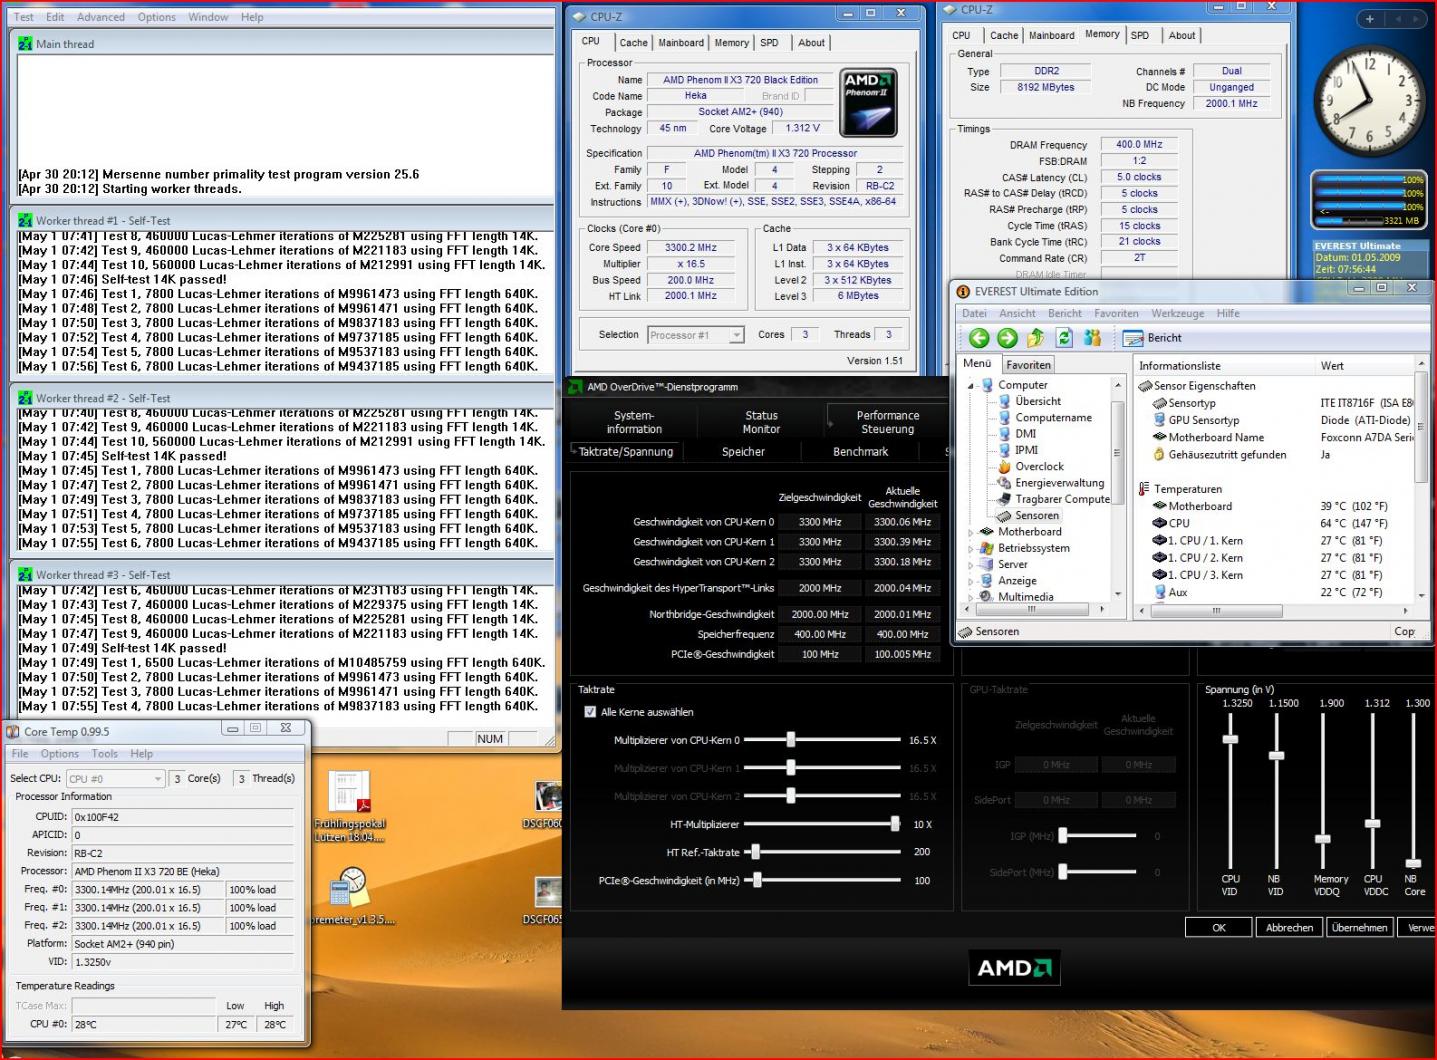The width and height of the screenshot is (1437, 1060).
Task: Open CPU-Z About tab in left window
Action: click(x=811, y=42)
